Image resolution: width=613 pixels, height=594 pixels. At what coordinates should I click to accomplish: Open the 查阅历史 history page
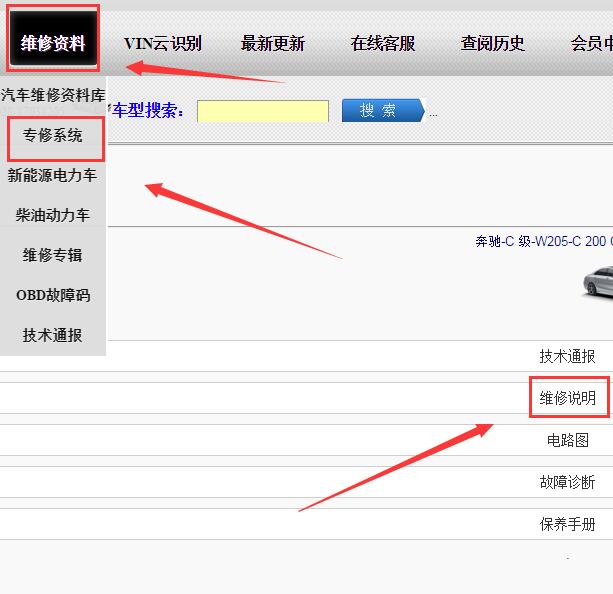(x=492, y=43)
